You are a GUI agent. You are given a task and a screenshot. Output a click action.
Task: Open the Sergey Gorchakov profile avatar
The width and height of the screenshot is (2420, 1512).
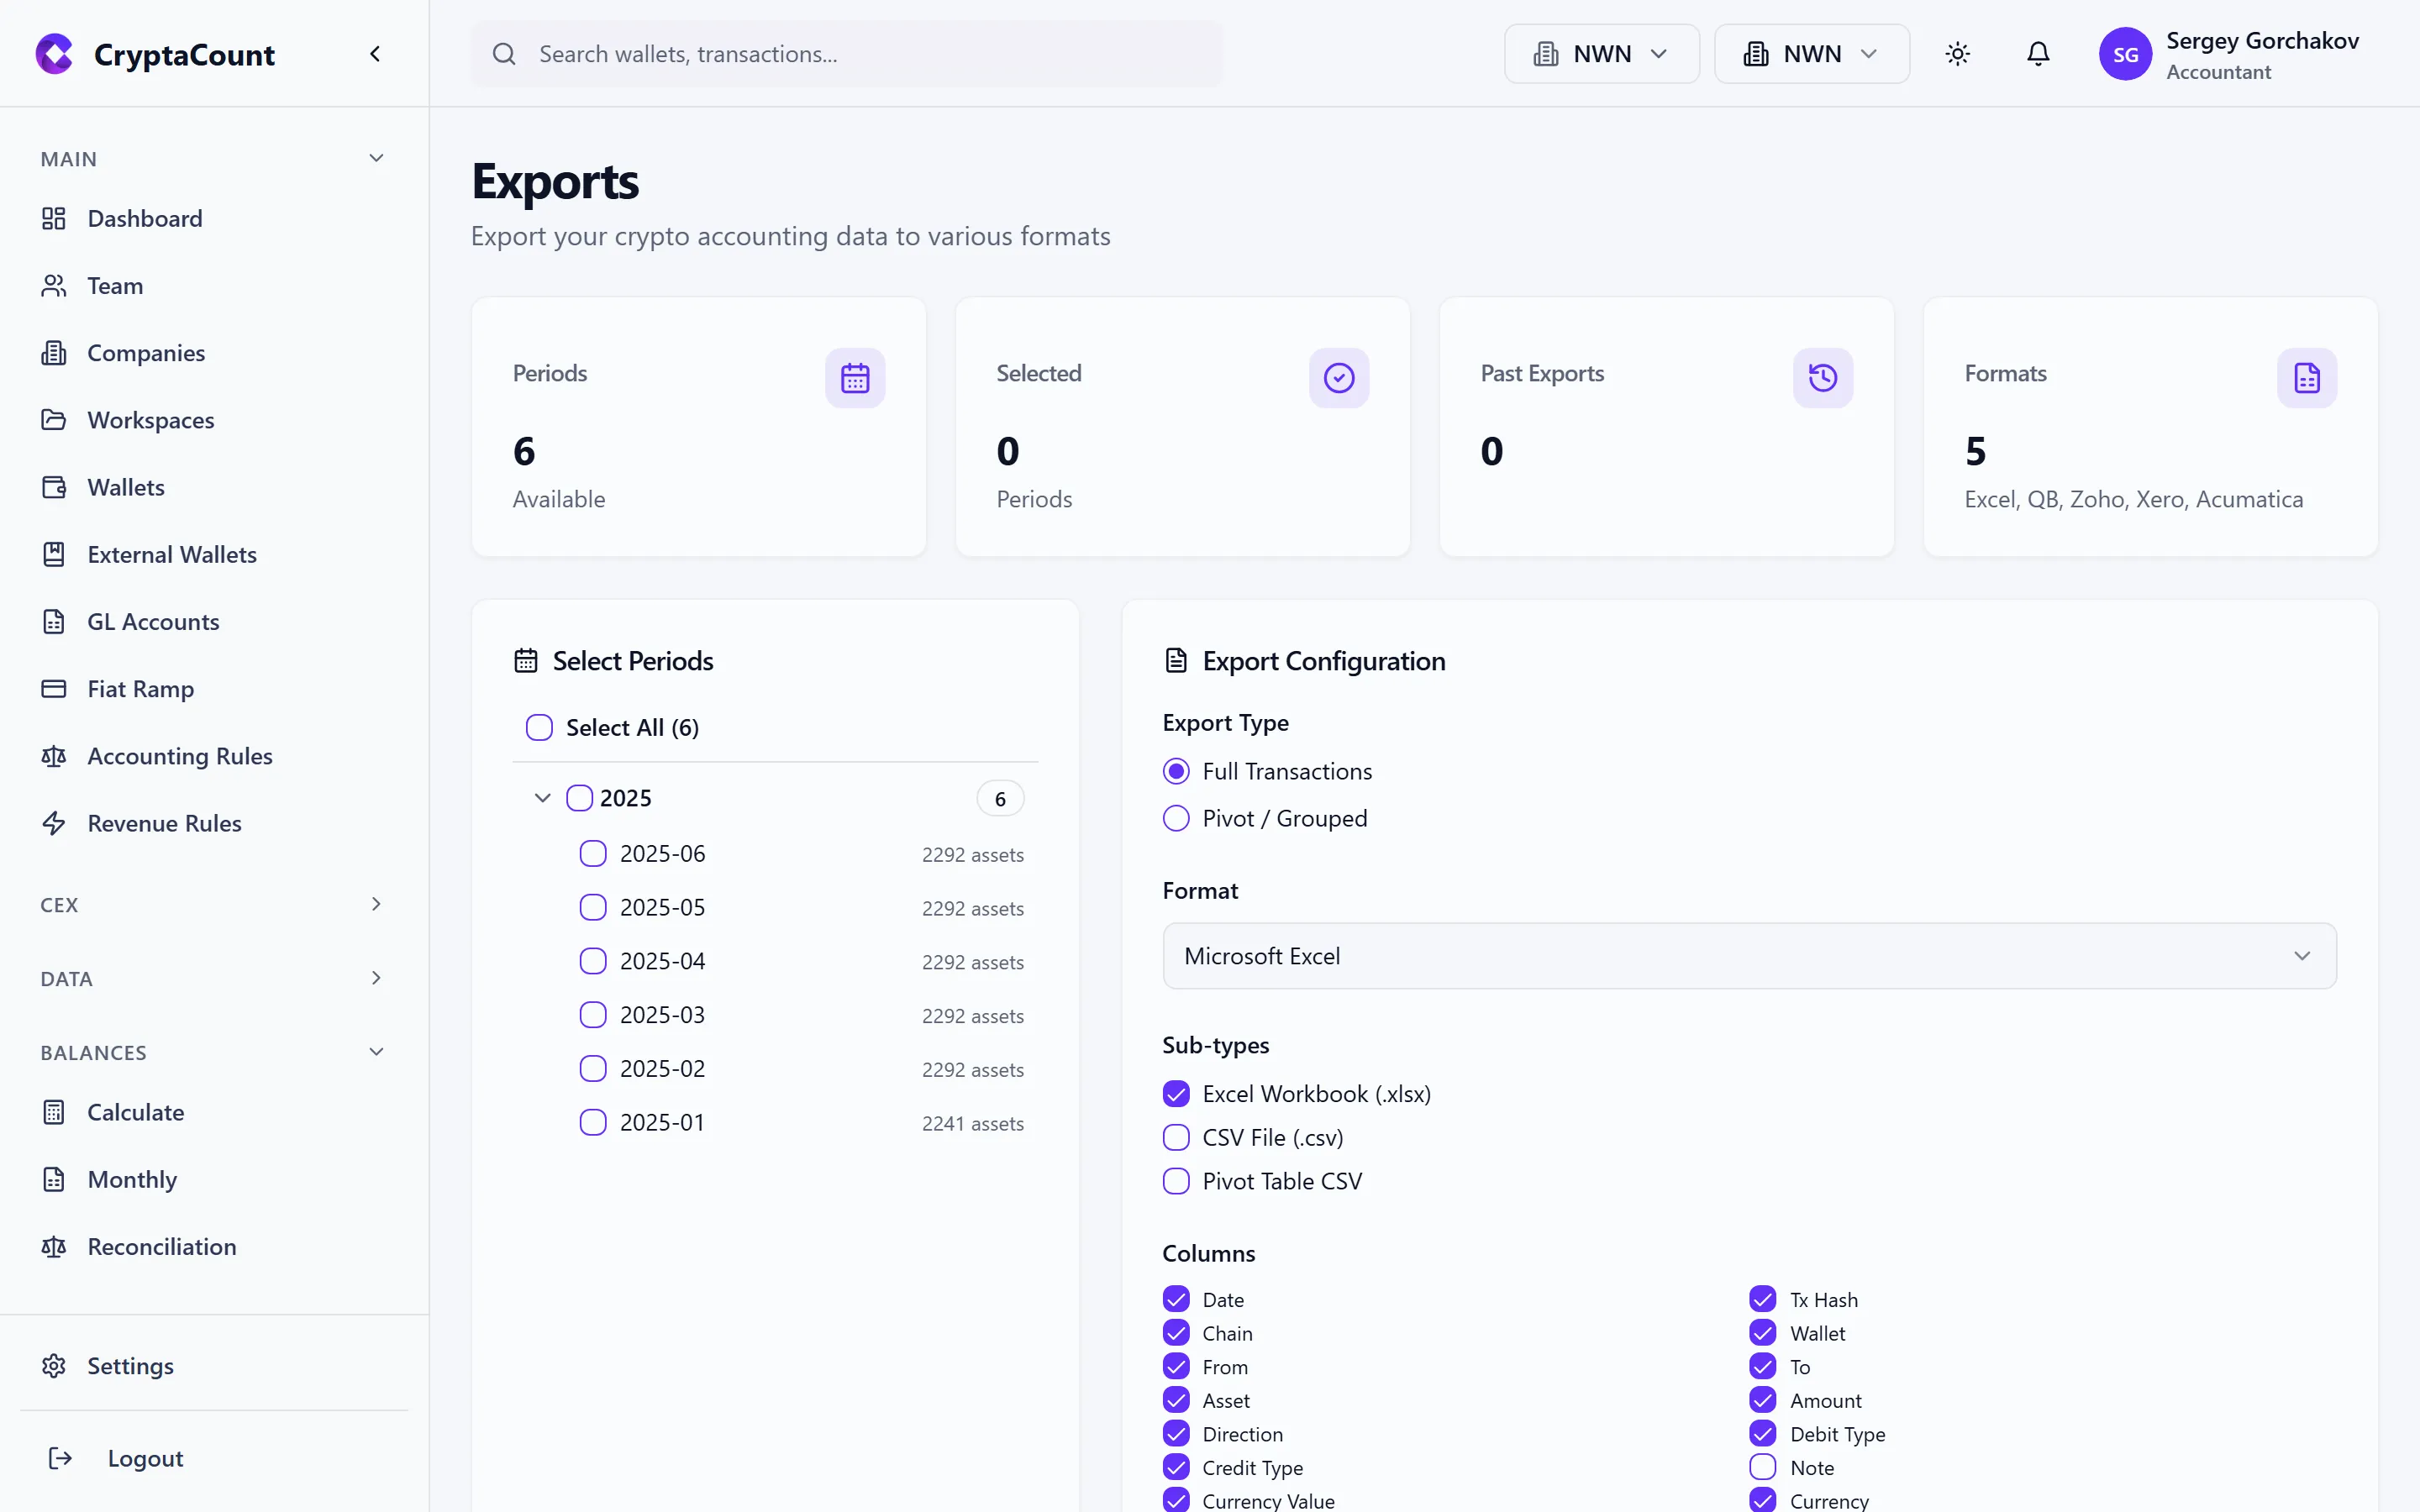click(x=2127, y=54)
